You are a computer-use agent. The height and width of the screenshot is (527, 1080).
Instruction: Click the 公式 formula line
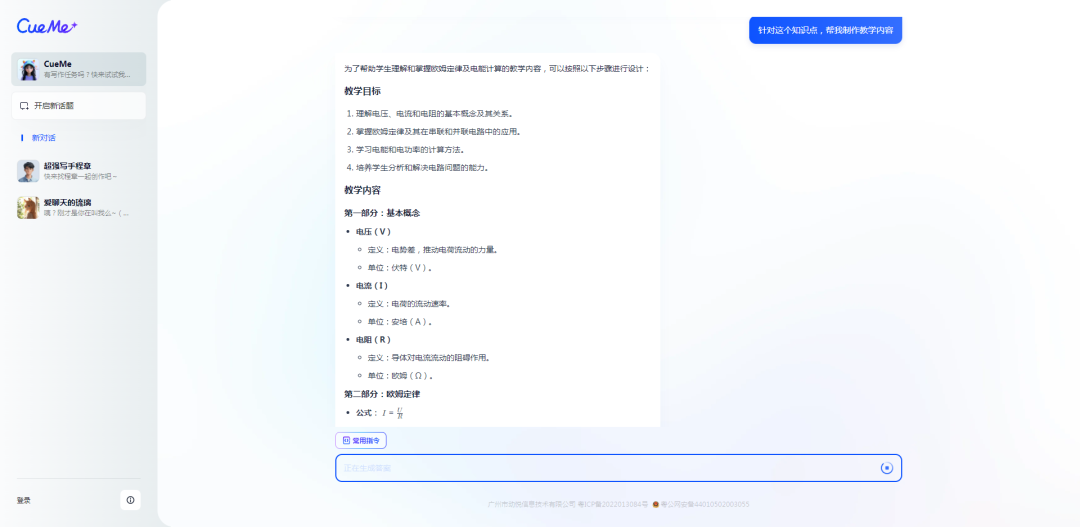[380, 413]
